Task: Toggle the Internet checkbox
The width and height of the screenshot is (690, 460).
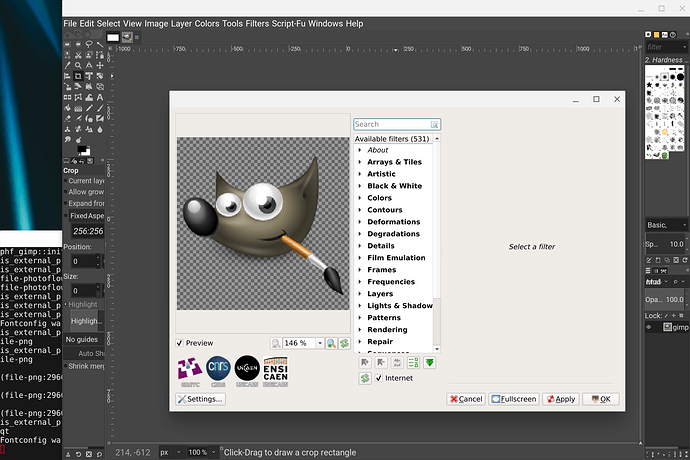Action: pyautogui.click(x=378, y=378)
